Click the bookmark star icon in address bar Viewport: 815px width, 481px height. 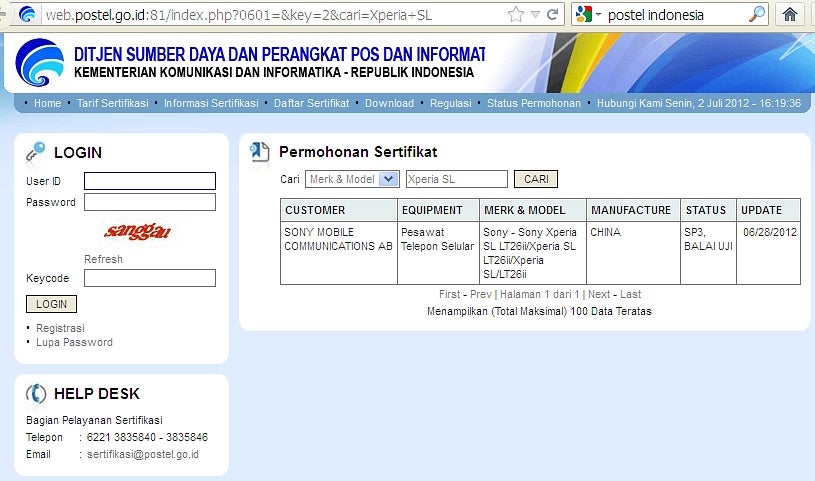(x=516, y=15)
